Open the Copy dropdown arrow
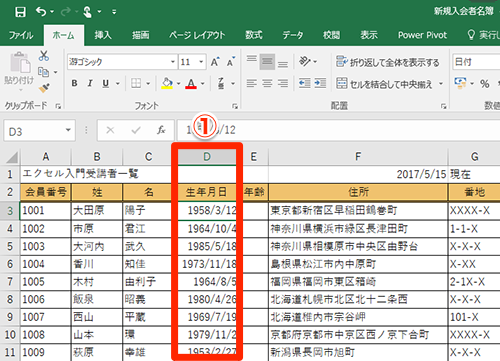 pyautogui.click(x=55, y=72)
